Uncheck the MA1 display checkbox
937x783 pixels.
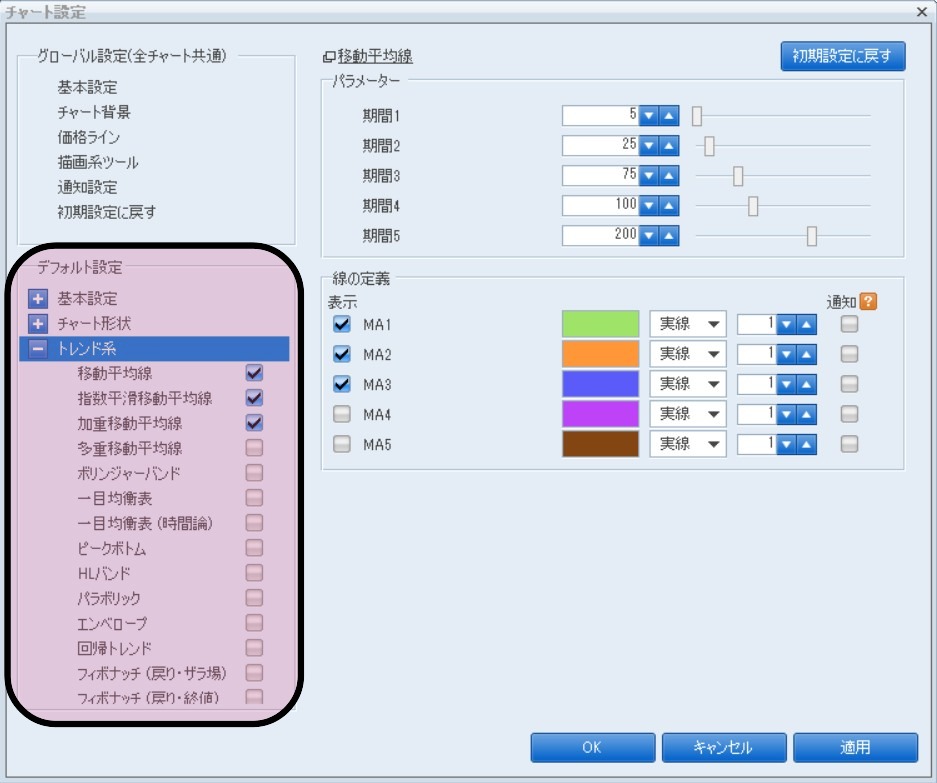pyautogui.click(x=342, y=324)
